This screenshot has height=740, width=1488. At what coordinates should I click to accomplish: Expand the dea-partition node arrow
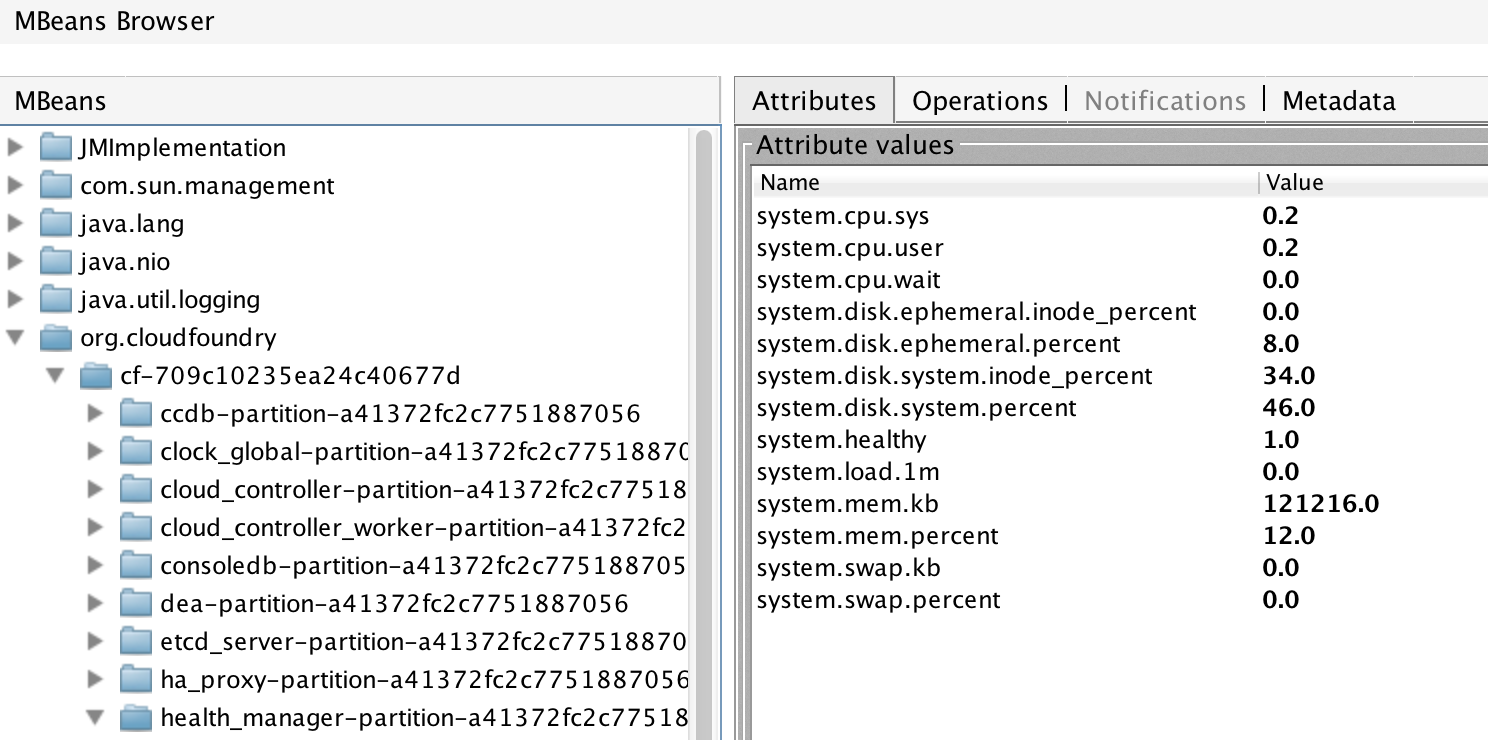coord(95,604)
